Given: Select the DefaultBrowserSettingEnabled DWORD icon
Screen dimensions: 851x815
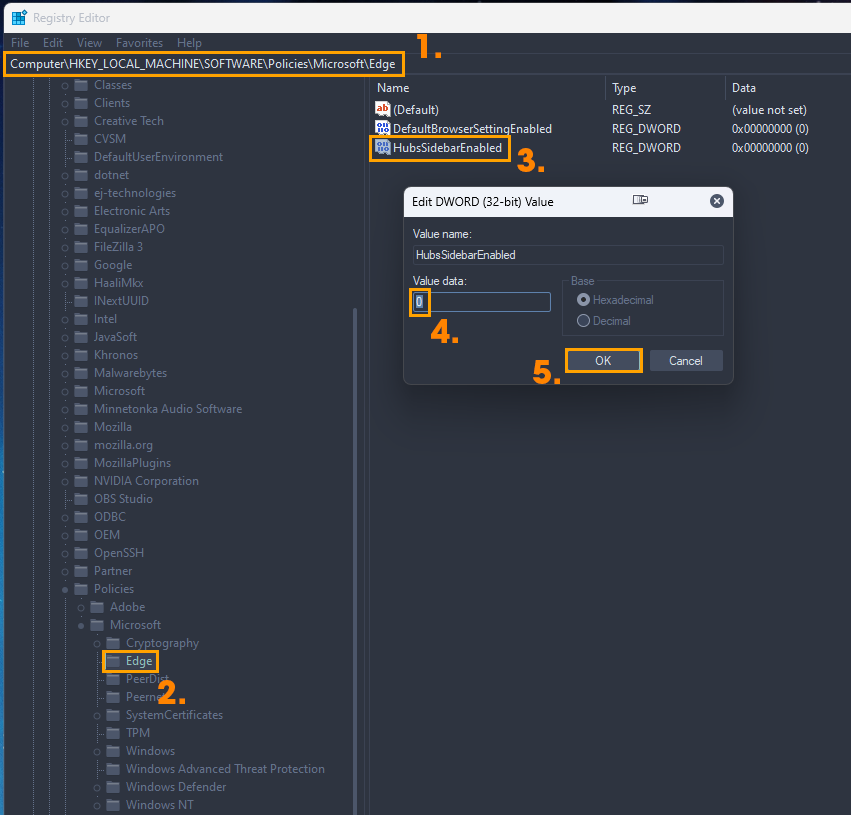Looking at the screenshot, I should (383, 128).
